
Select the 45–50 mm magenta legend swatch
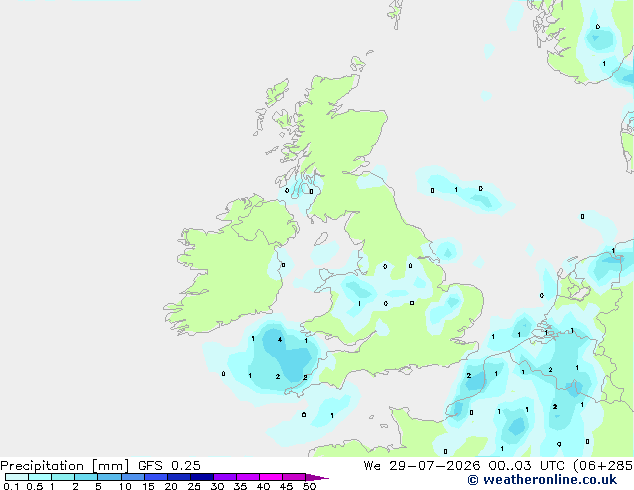tap(294, 477)
